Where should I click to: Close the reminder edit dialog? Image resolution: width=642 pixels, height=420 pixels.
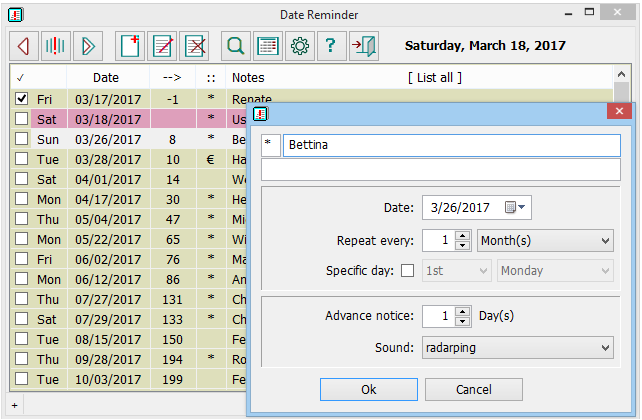click(x=619, y=111)
